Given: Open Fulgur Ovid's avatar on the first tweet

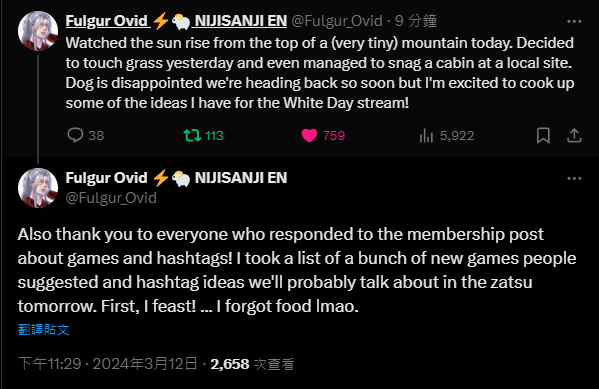Looking at the screenshot, I should pos(38,31).
